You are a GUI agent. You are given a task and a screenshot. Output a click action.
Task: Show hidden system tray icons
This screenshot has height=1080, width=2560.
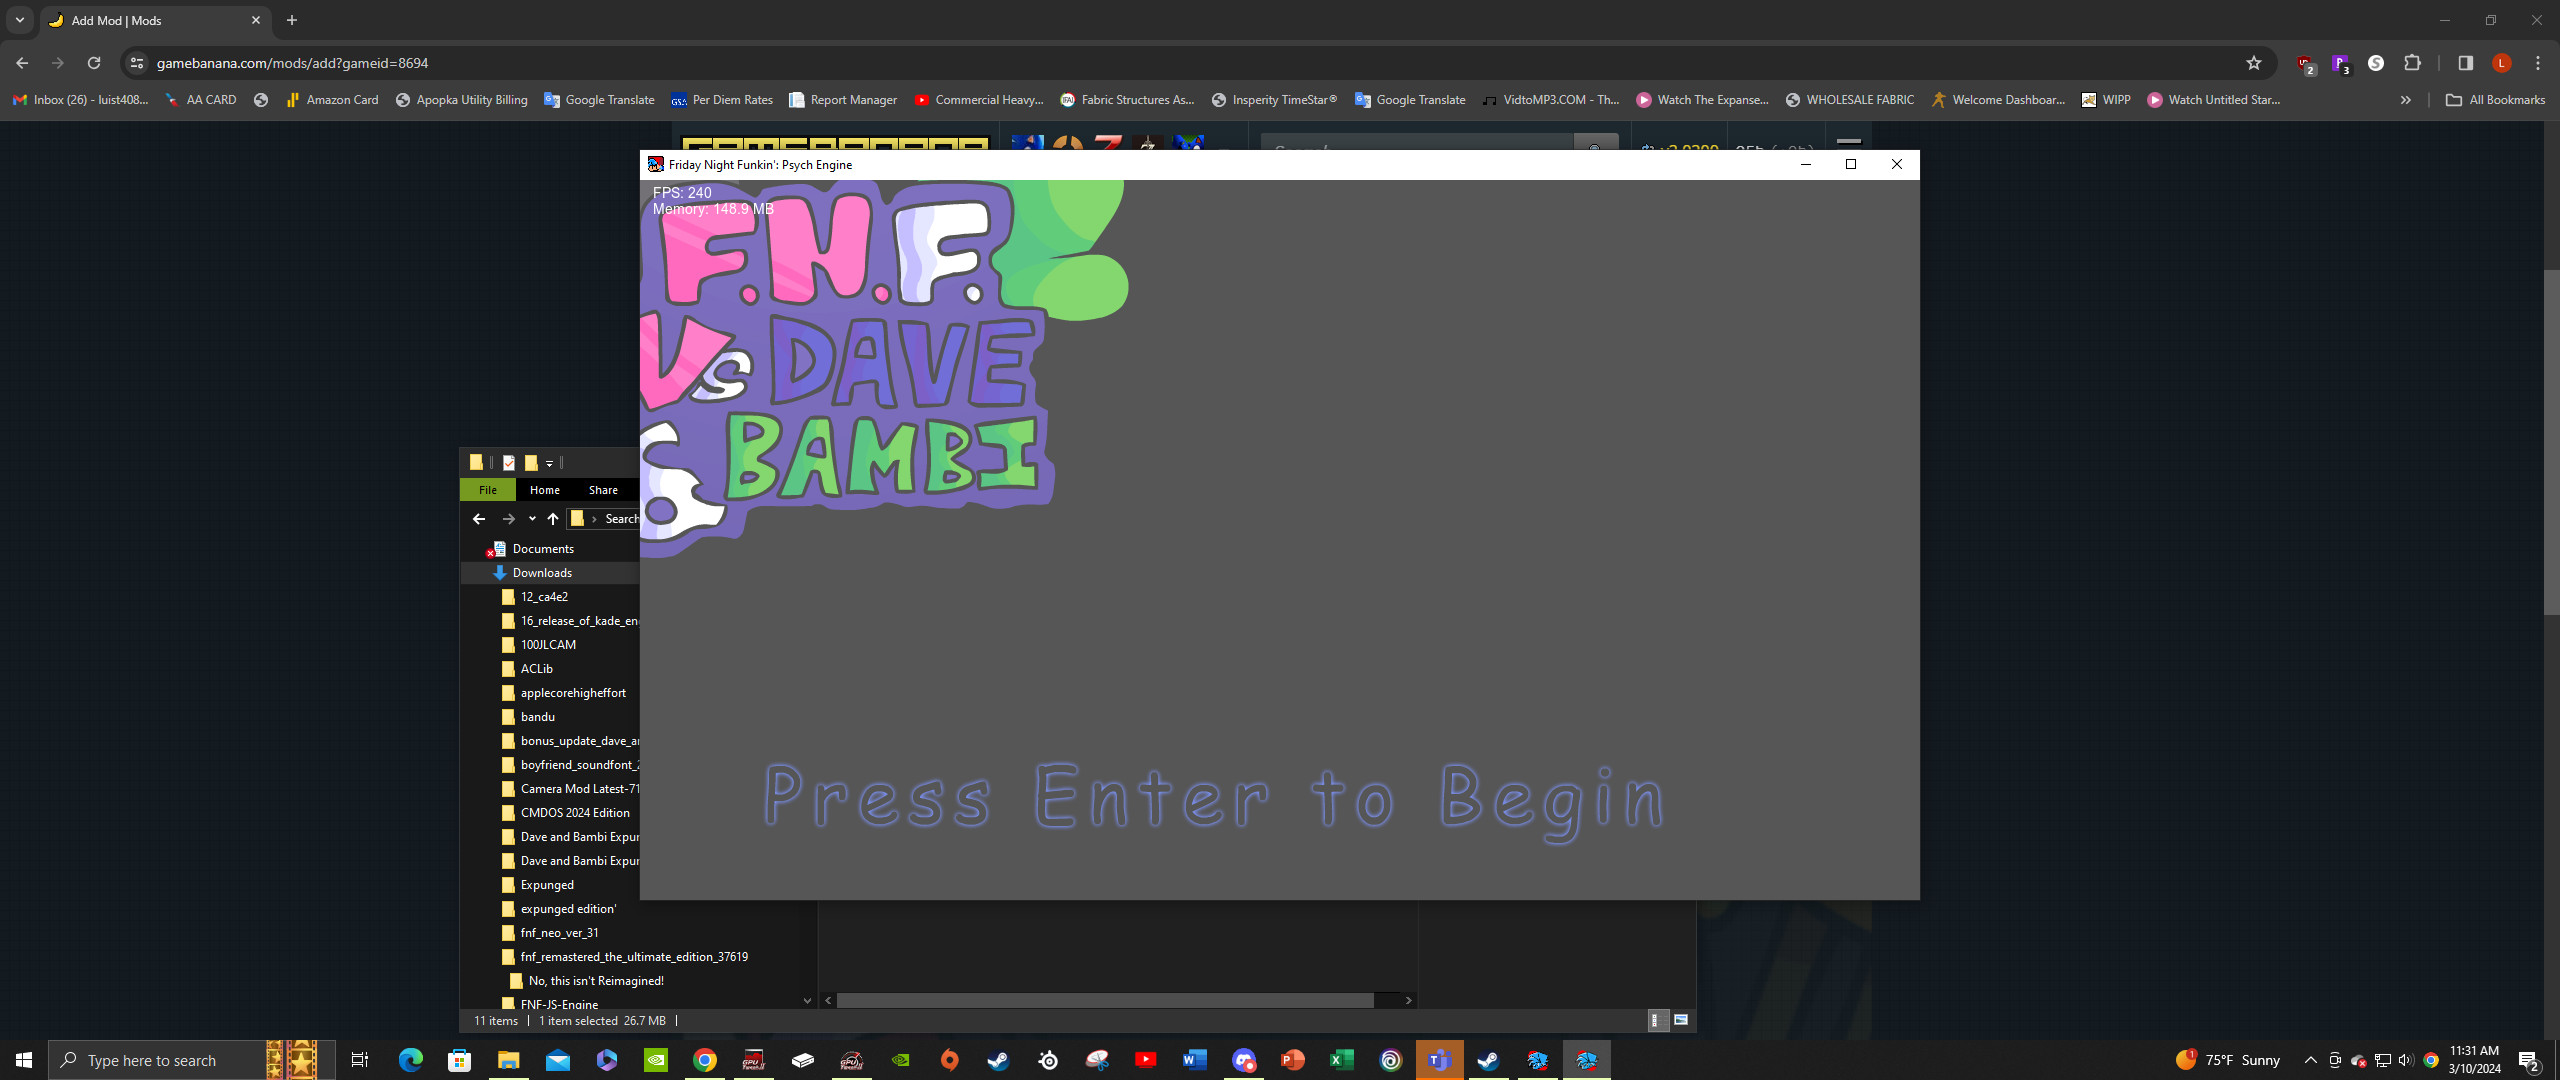2310,1060
